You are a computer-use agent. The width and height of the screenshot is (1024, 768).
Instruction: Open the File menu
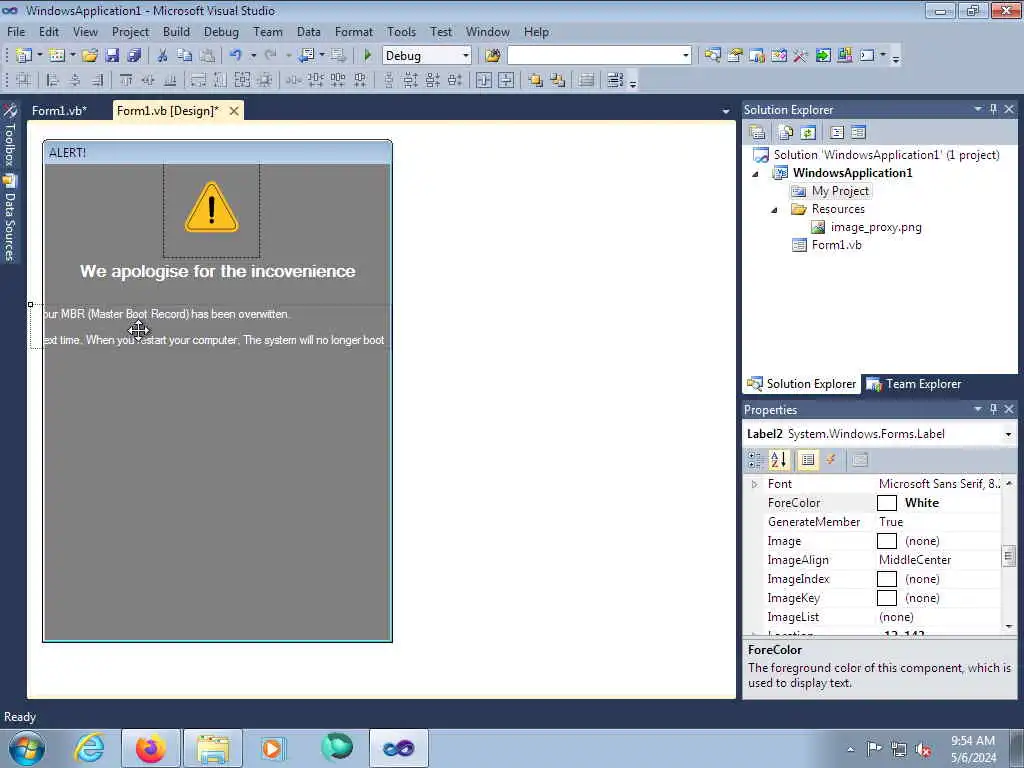tap(16, 32)
